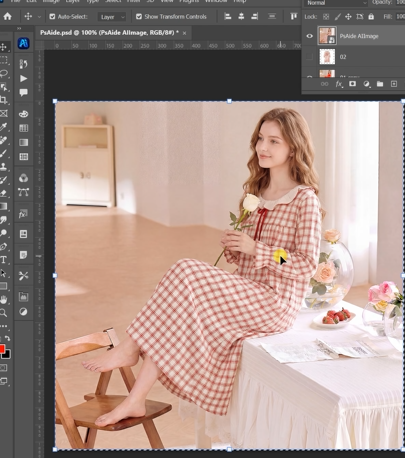Click the add layer mask icon
This screenshot has height=458, width=405.
click(x=352, y=84)
